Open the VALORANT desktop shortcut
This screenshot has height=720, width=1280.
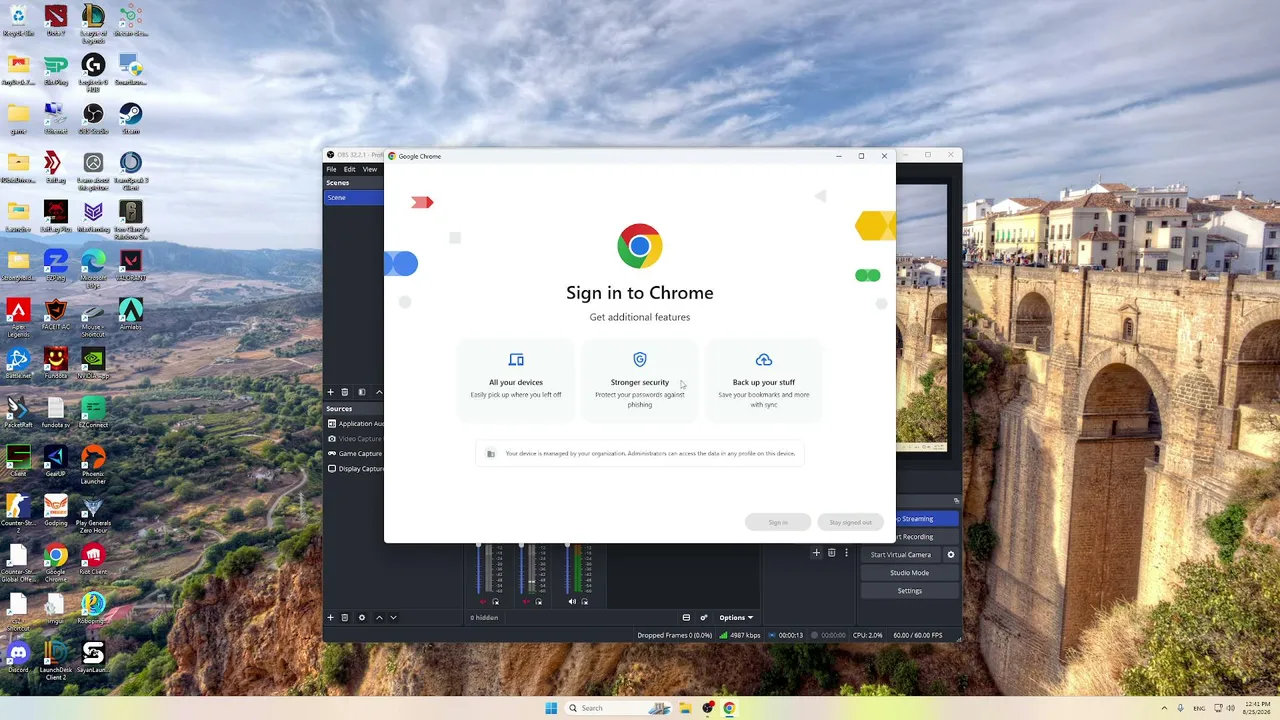click(x=131, y=265)
